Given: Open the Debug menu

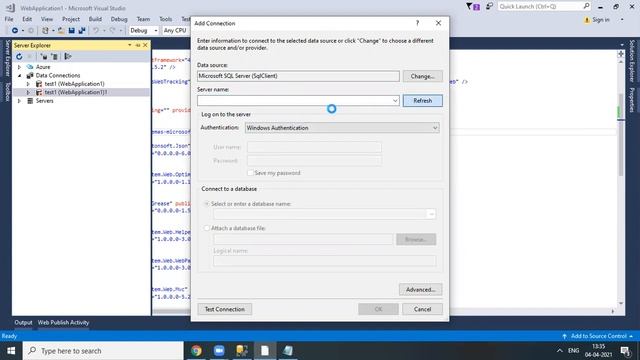Looking at the screenshot, I should tap(119, 19).
